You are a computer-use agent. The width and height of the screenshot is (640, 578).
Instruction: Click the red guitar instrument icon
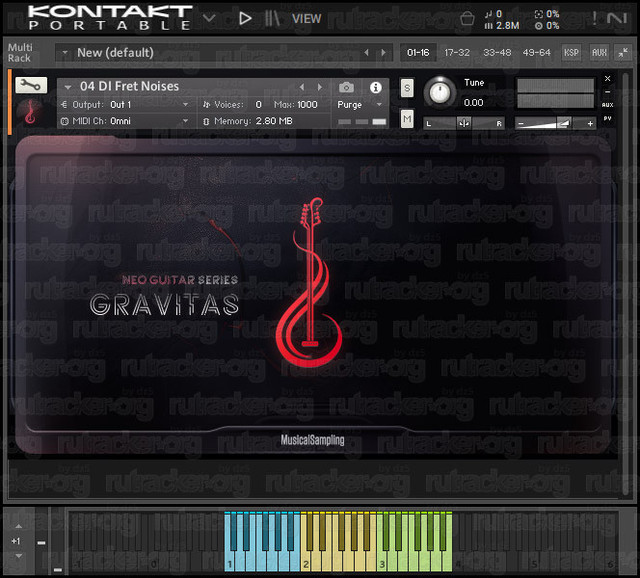click(30, 111)
